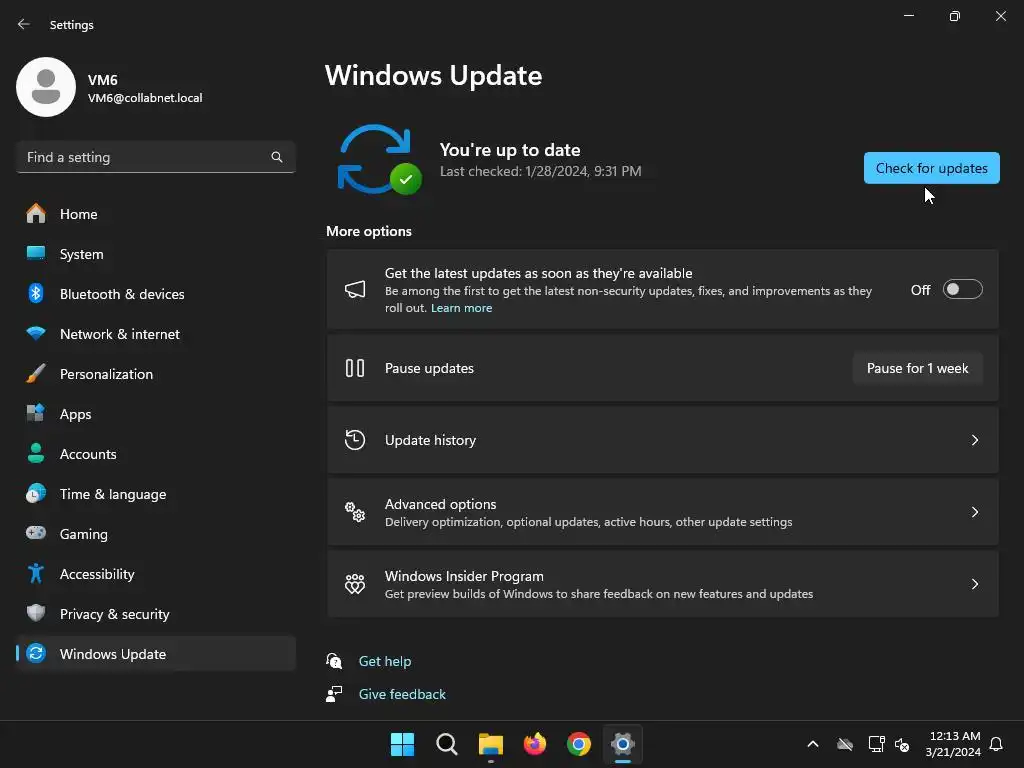Open taskbar Search

[447, 744]
